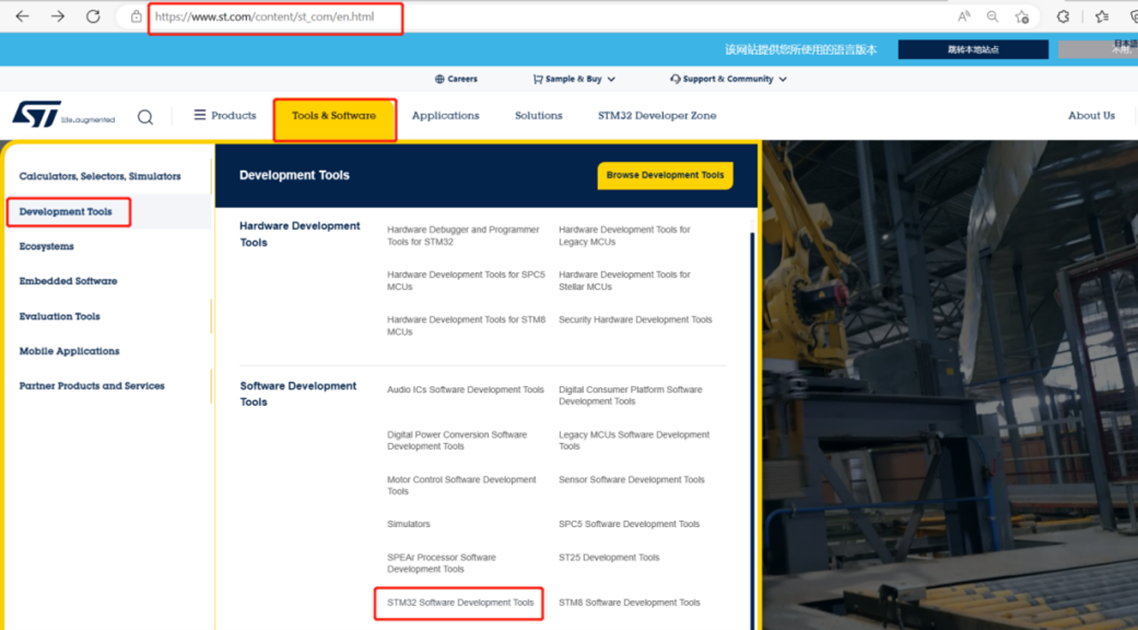Click the ST logo to go home
This screenshot has height=630, width=1138.
(37, 115)
